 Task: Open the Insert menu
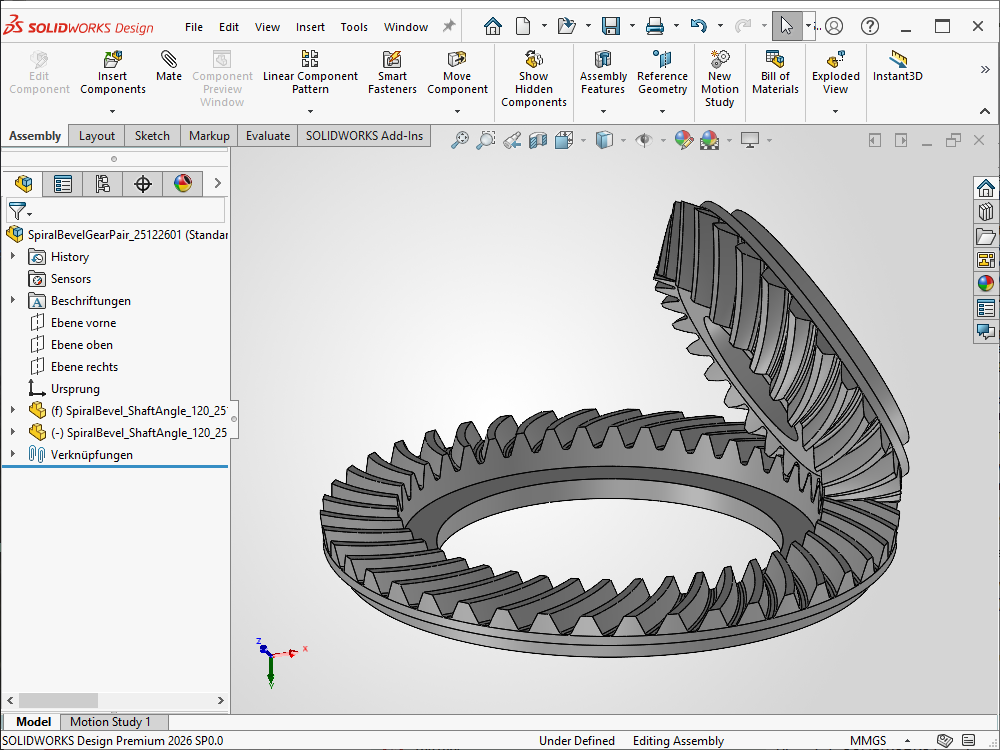click(310, 27)
